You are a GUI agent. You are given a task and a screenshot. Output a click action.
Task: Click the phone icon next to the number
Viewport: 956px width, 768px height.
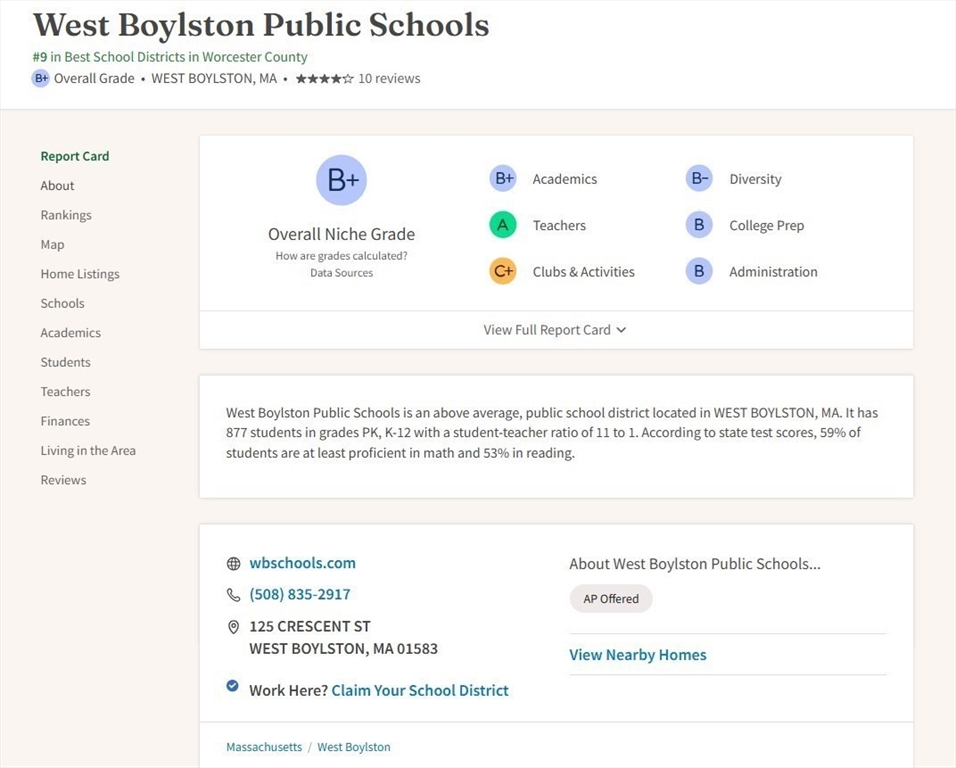coord(233,595)
